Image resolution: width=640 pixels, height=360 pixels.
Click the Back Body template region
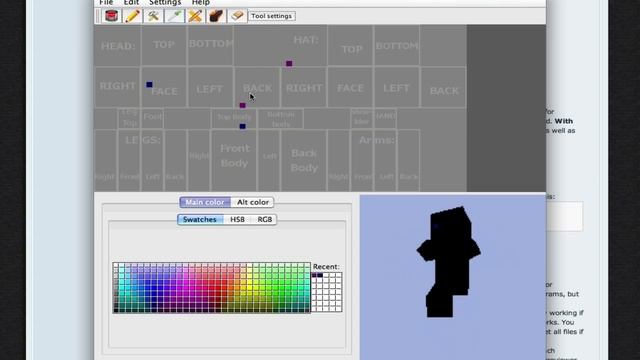click(x=304, y=160)
